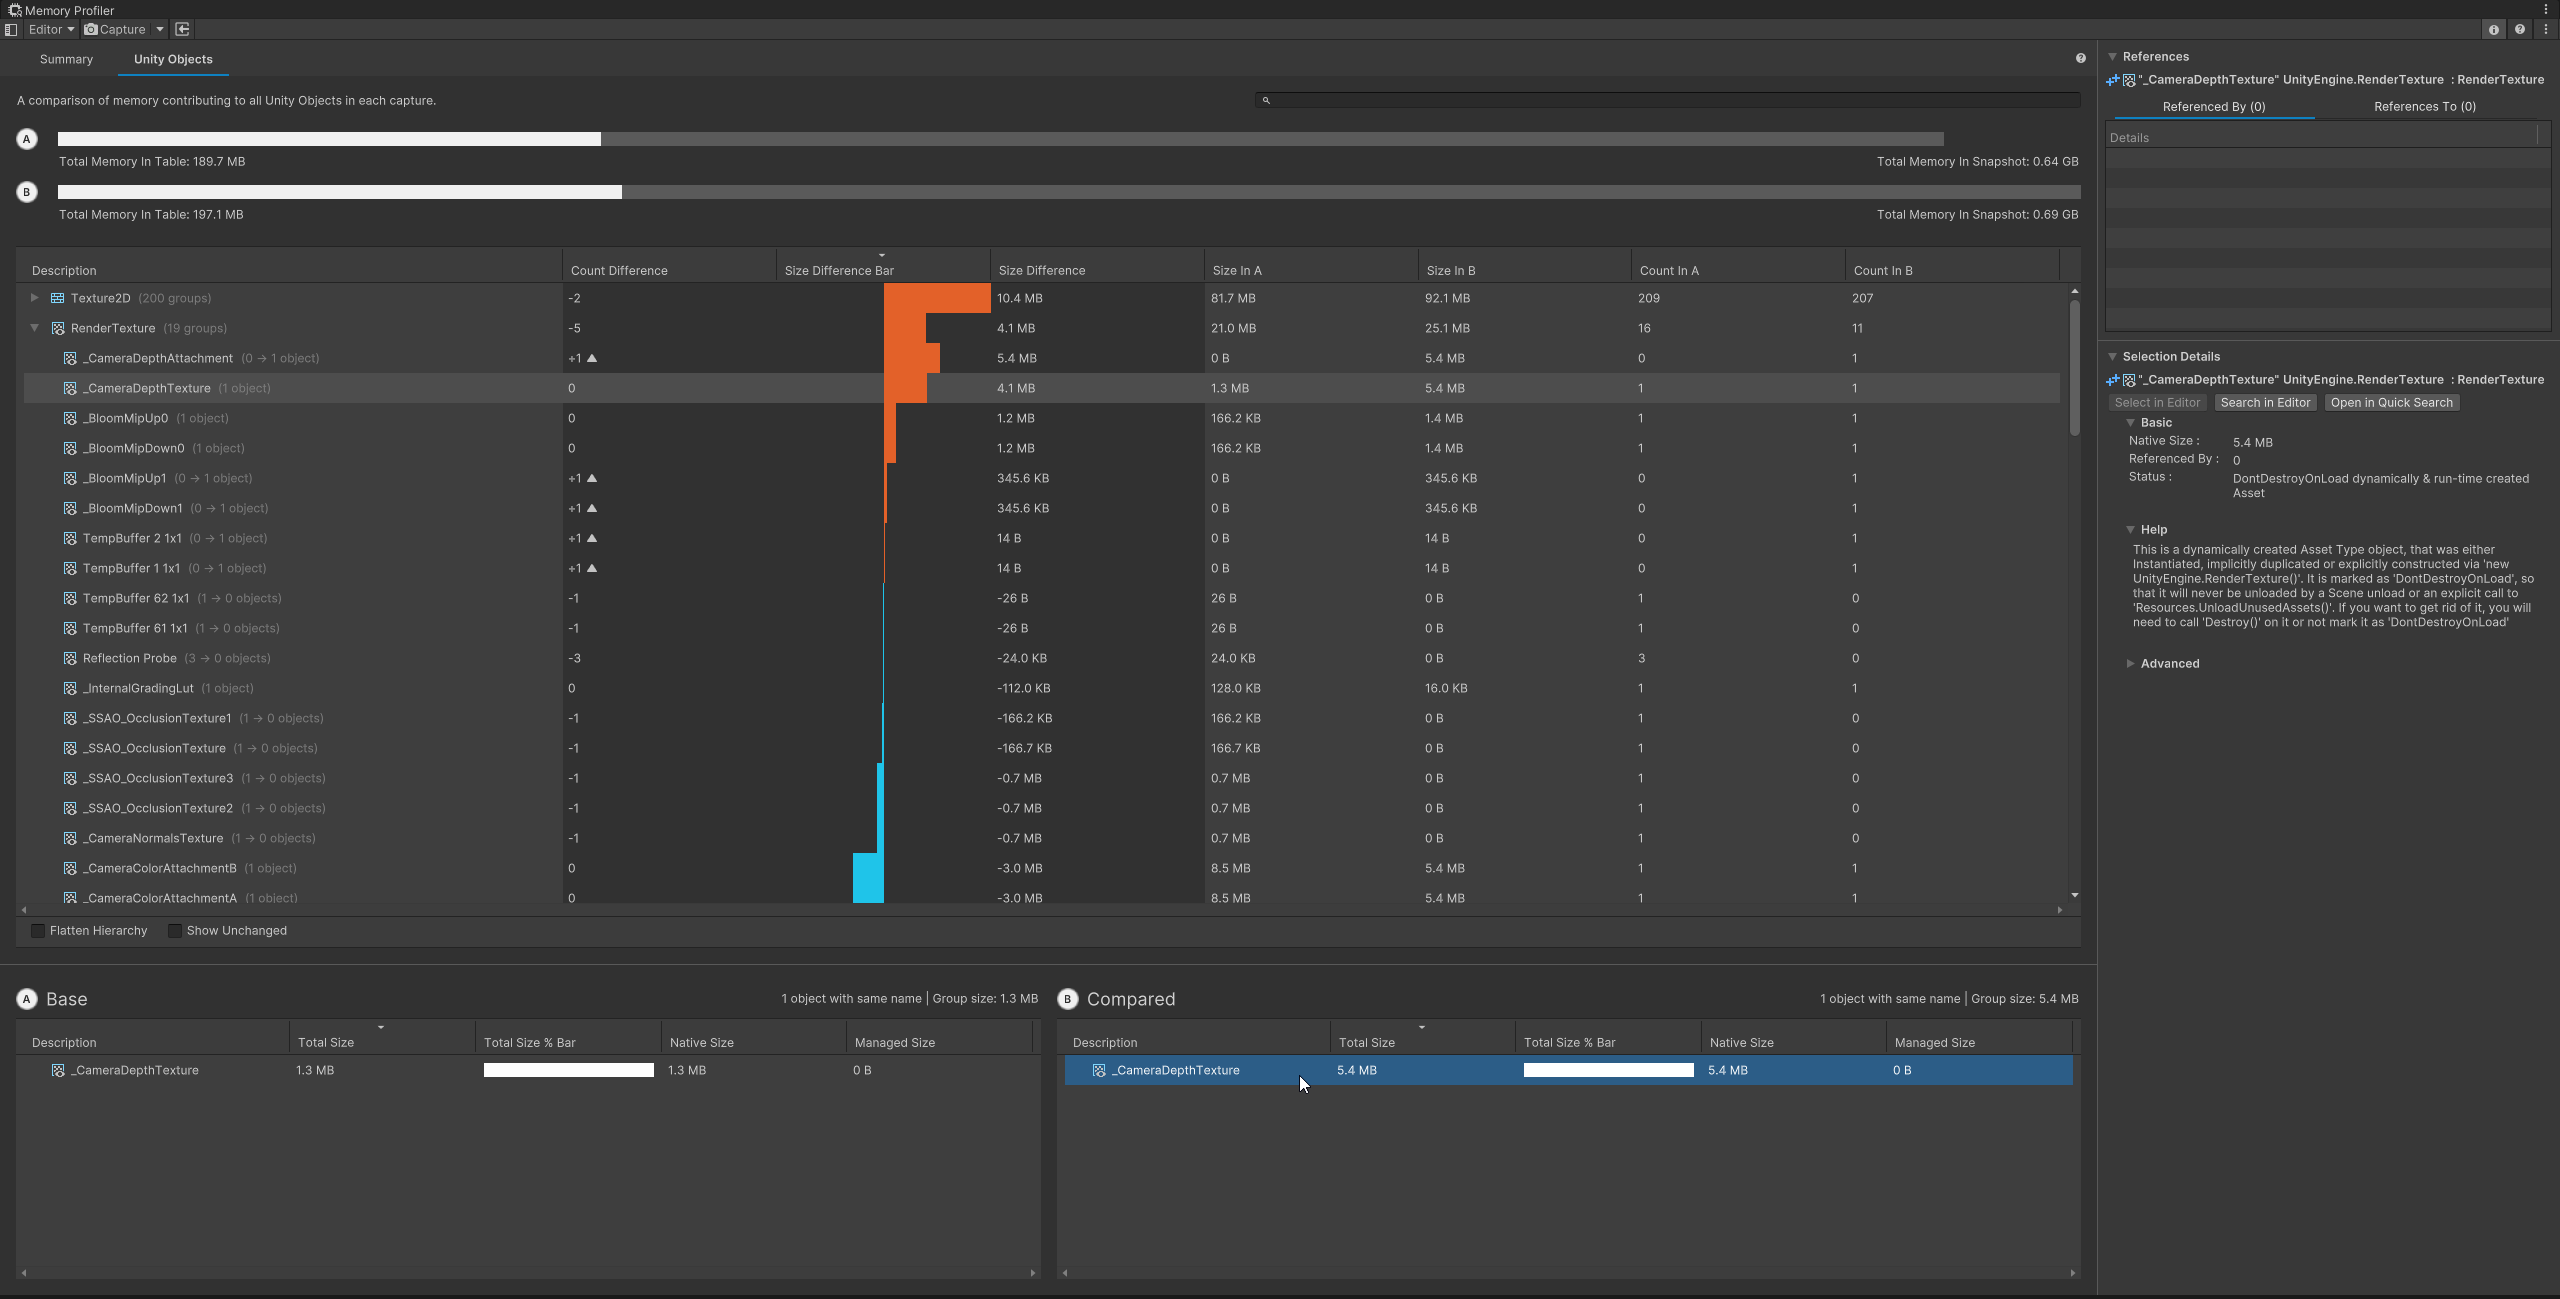2560x1299 pixels.
Task: Click into the table search field
Action: pyautogui.click(x=1668, y=100)
